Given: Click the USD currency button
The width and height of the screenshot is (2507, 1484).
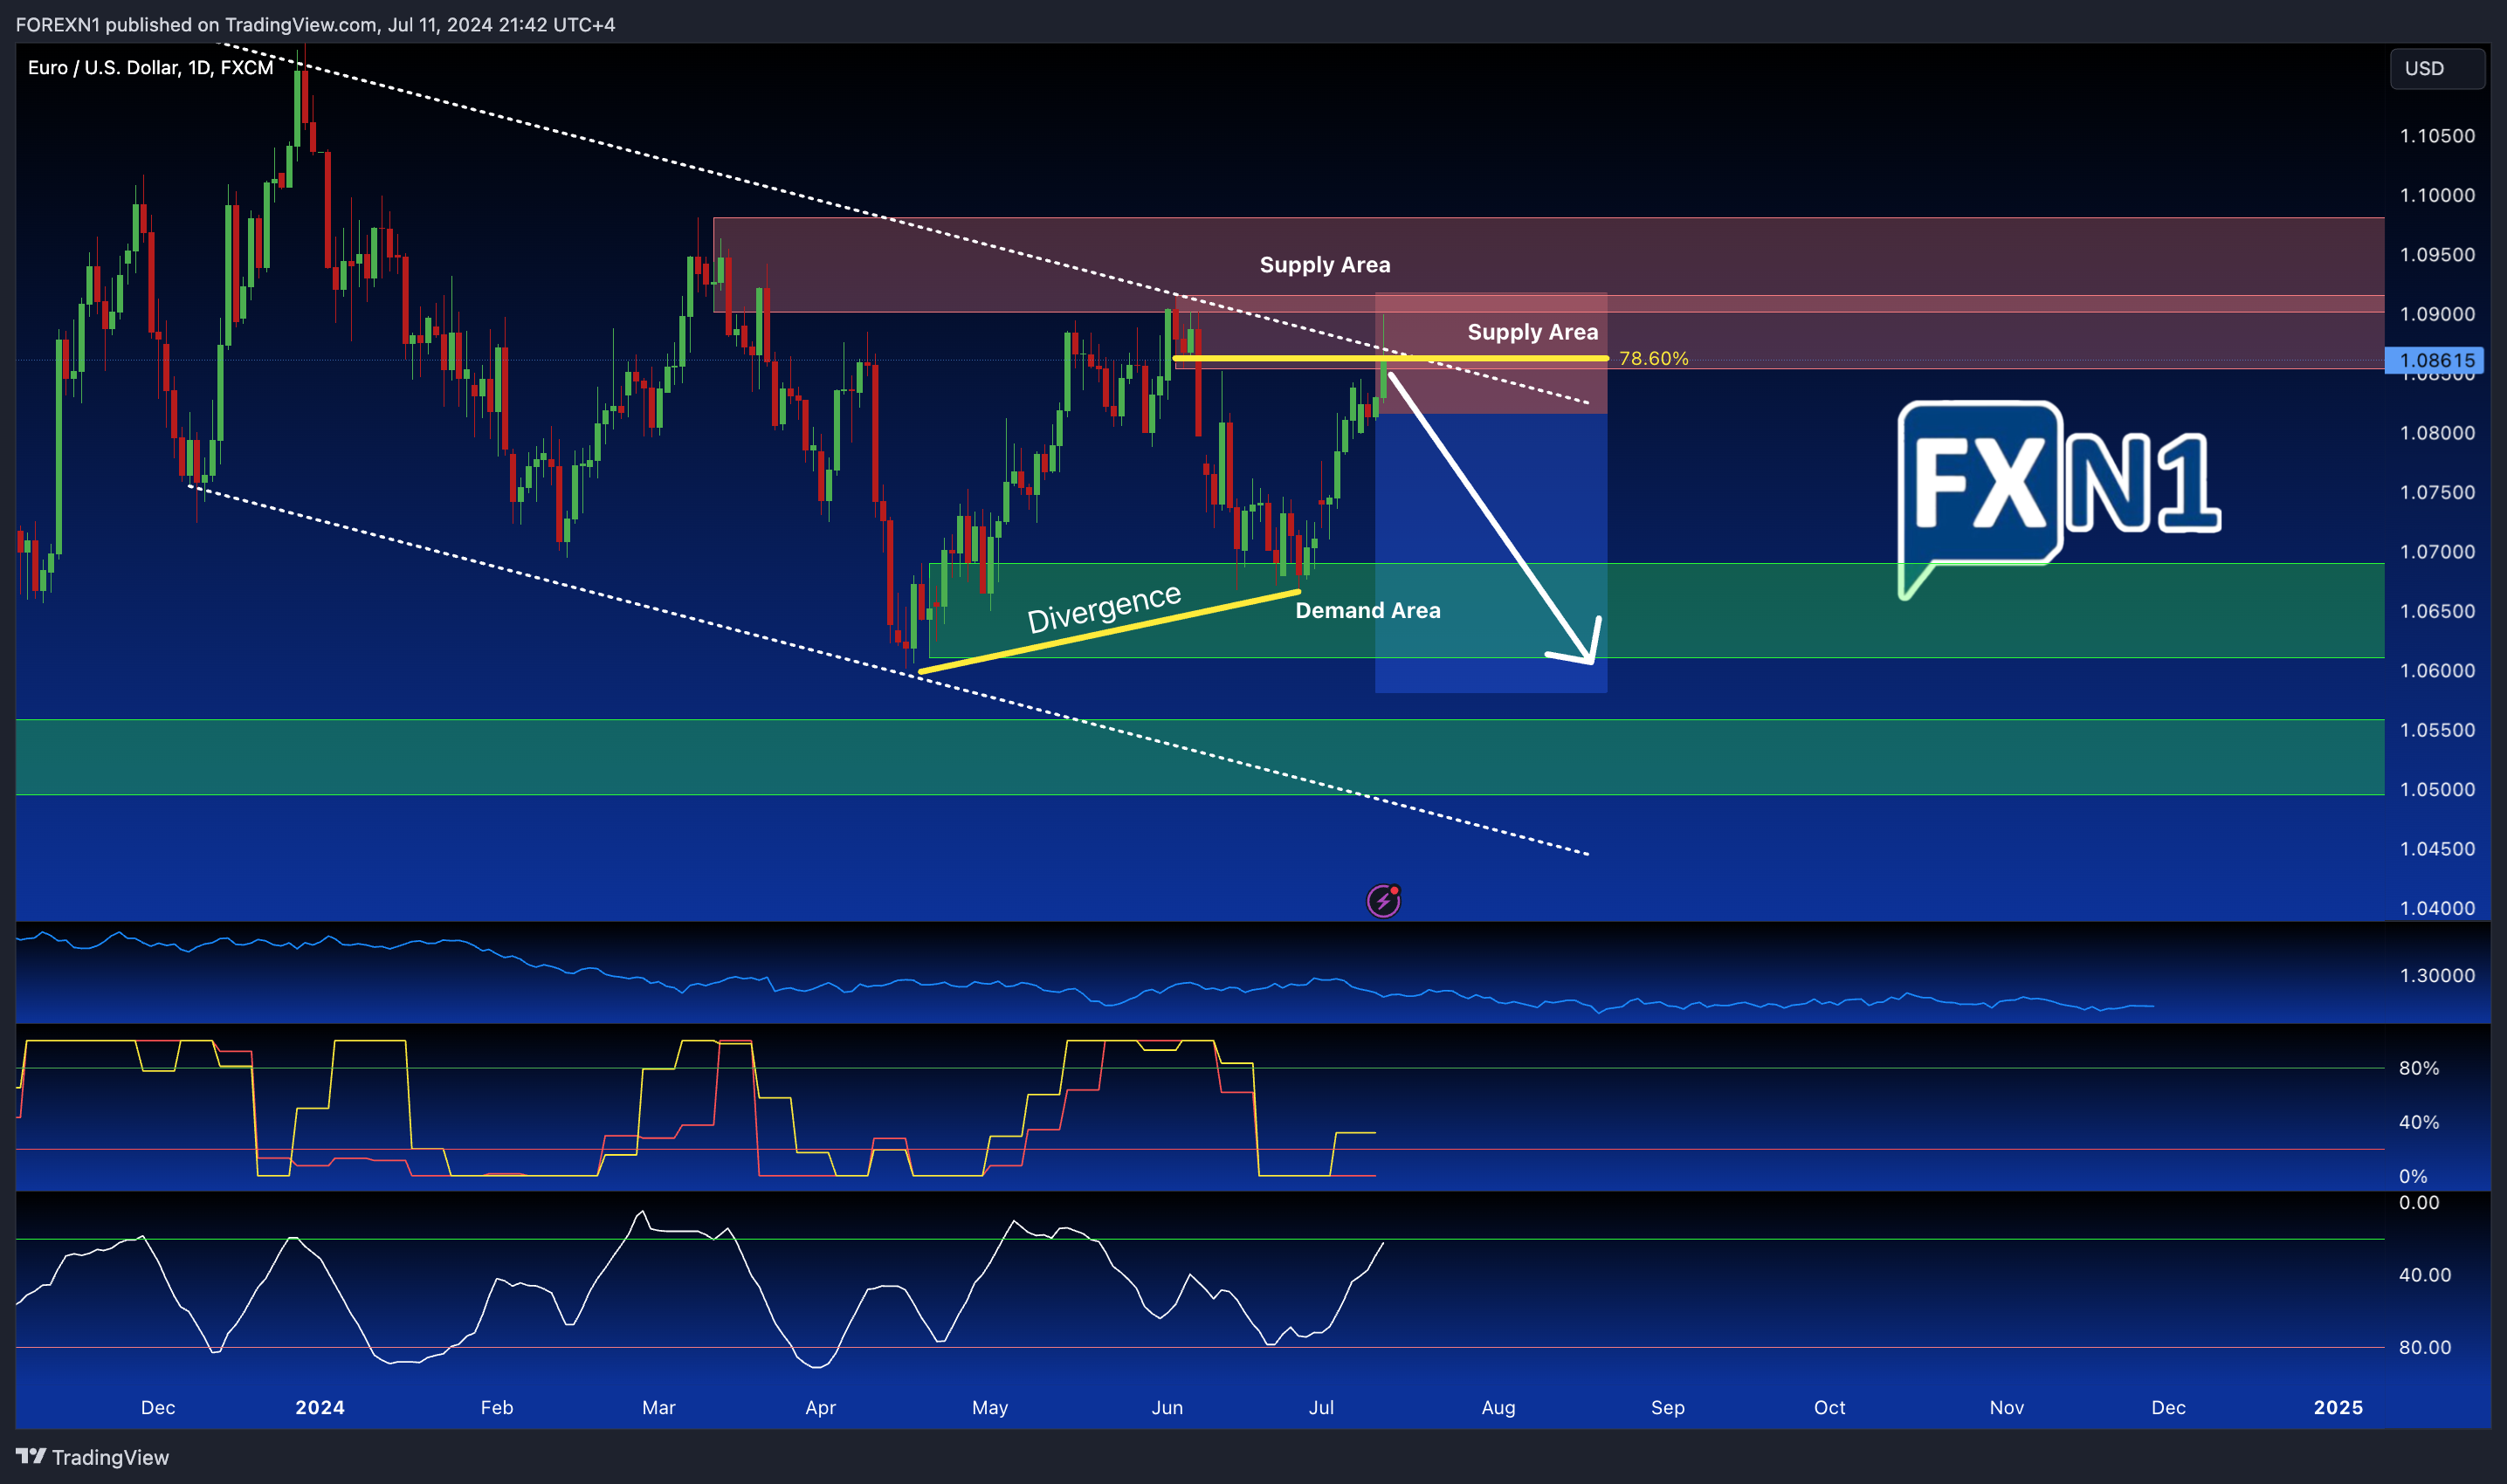Looking at the screenshot, I should [2437, 68].
